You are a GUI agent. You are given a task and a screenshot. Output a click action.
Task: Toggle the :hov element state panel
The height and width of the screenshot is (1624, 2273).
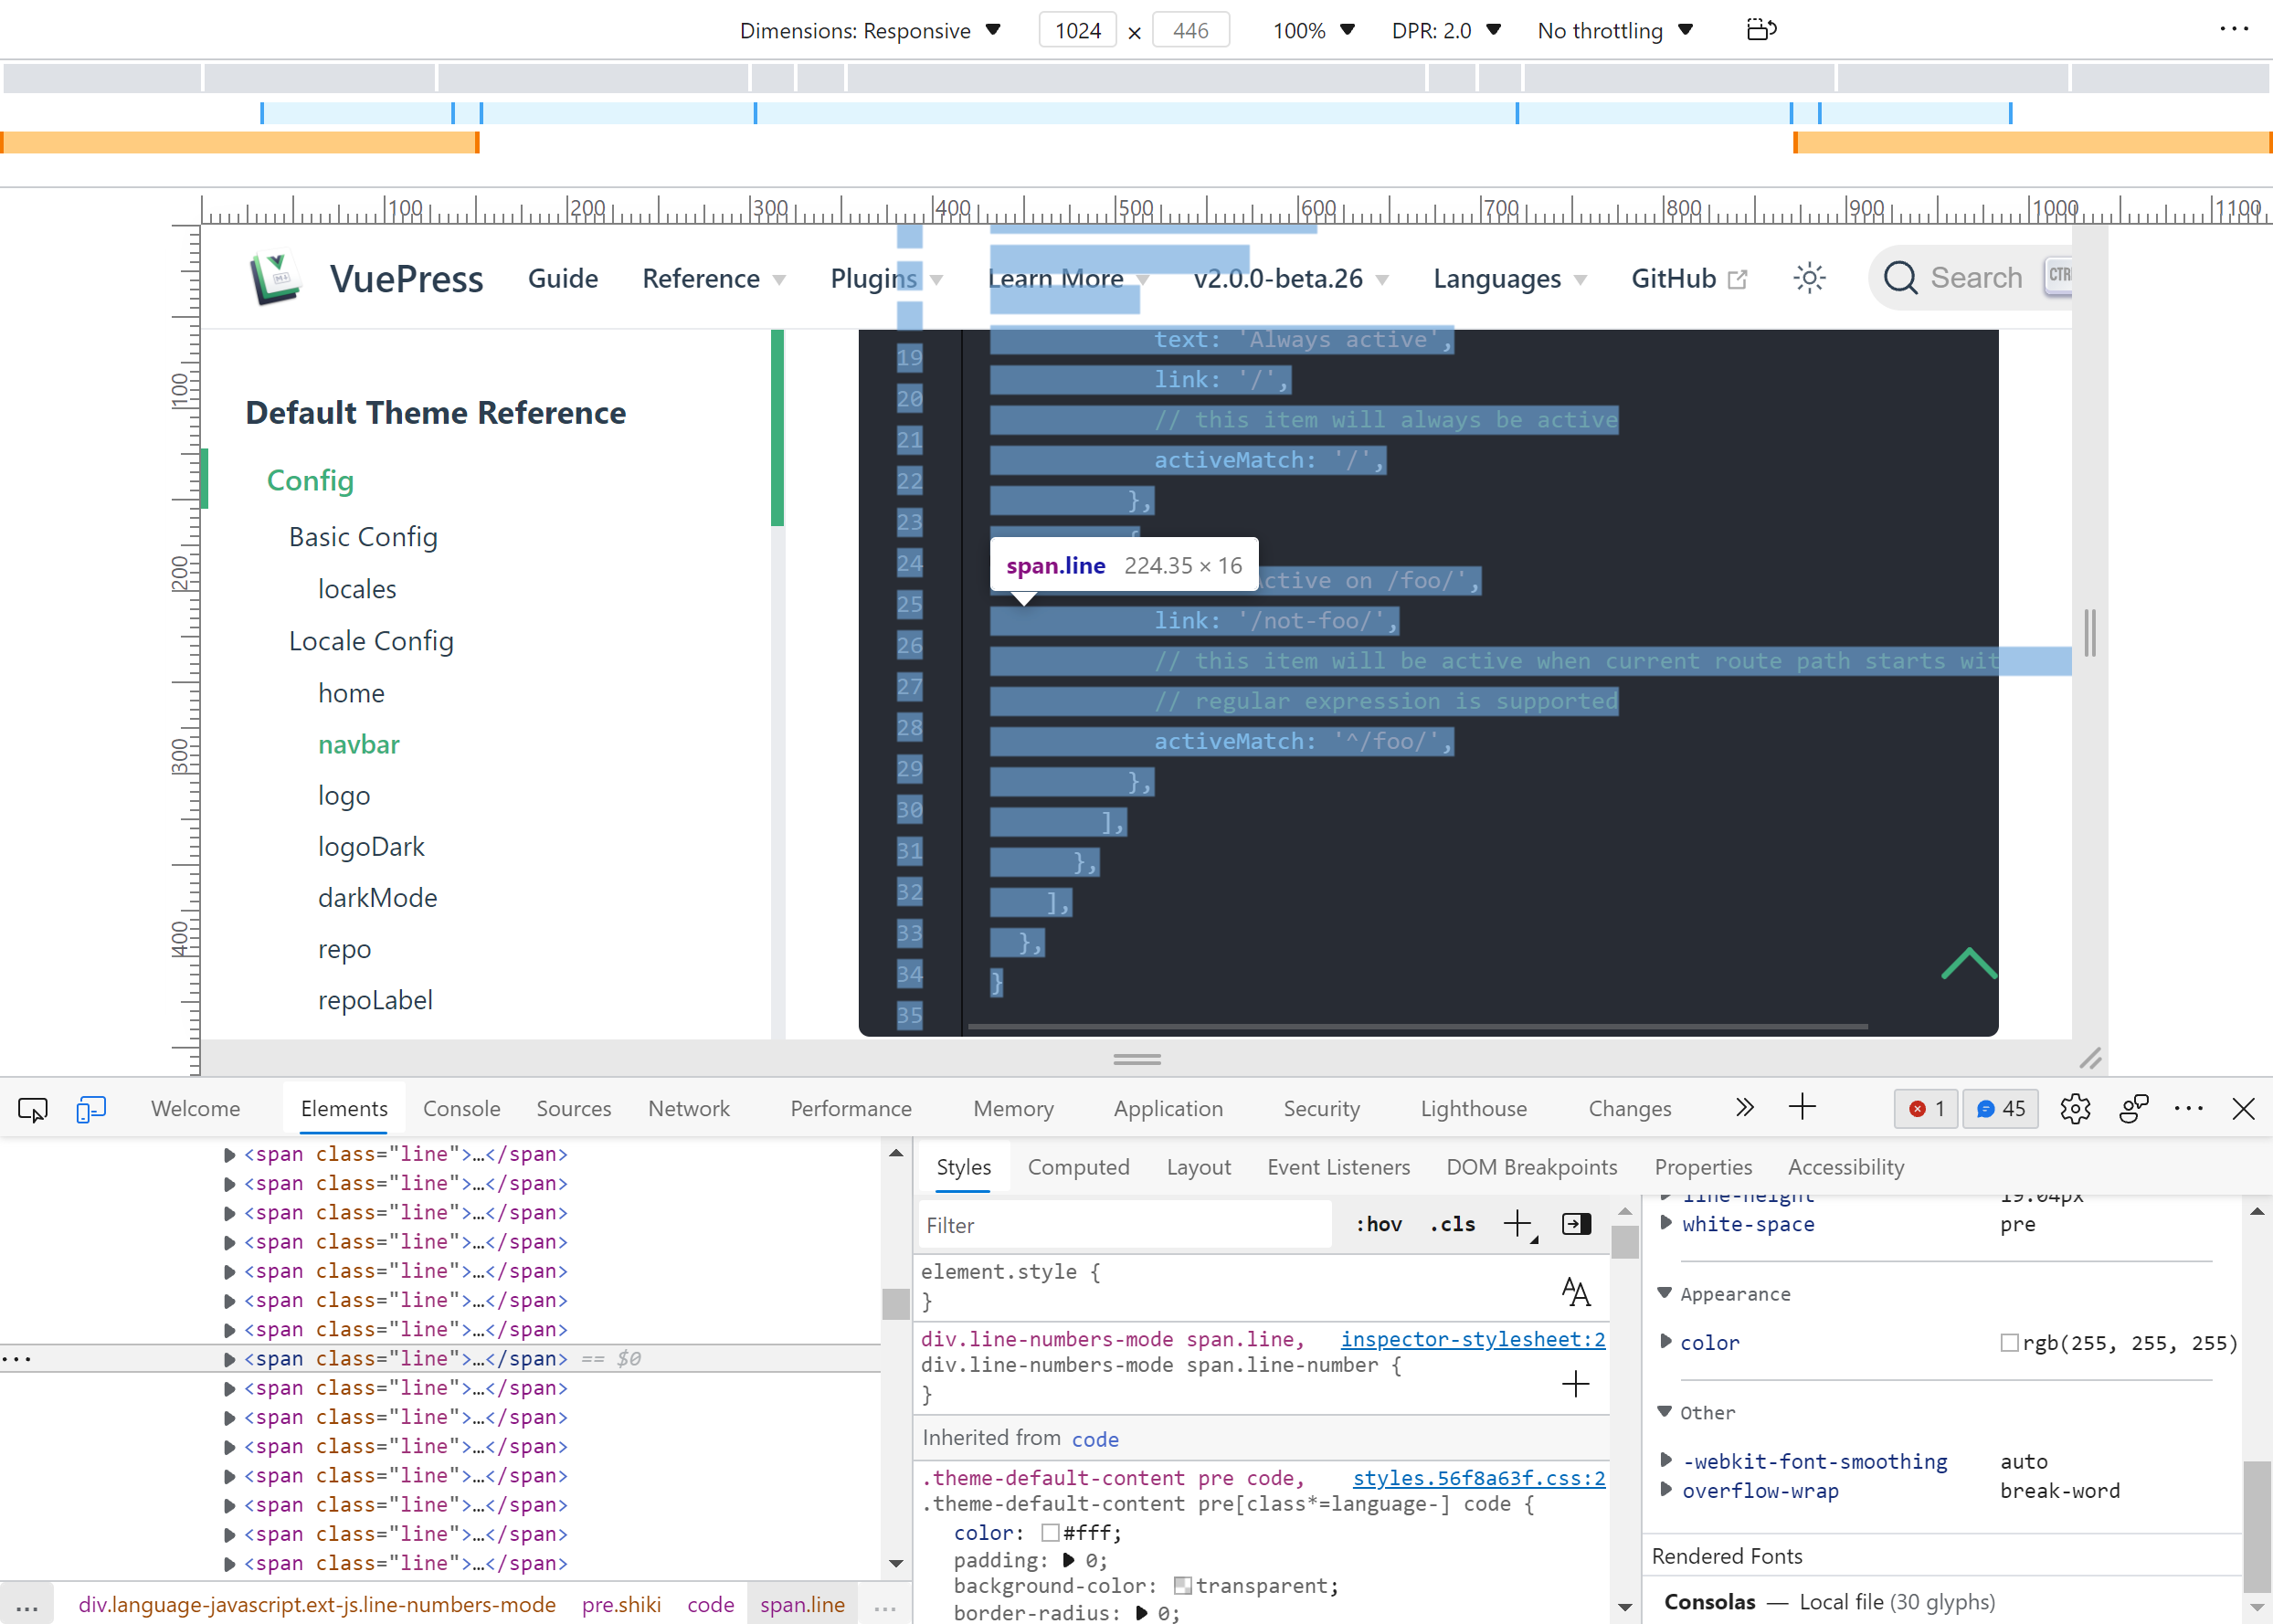pos(1379,1224)
